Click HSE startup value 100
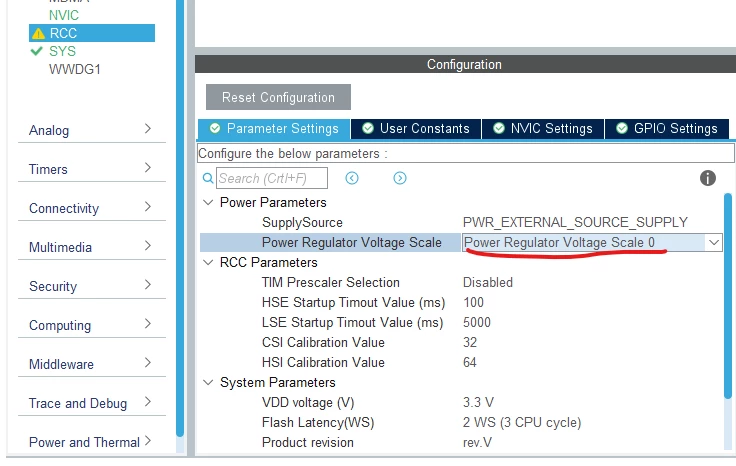This screenshot has width=736, height=466. [473, 303]
